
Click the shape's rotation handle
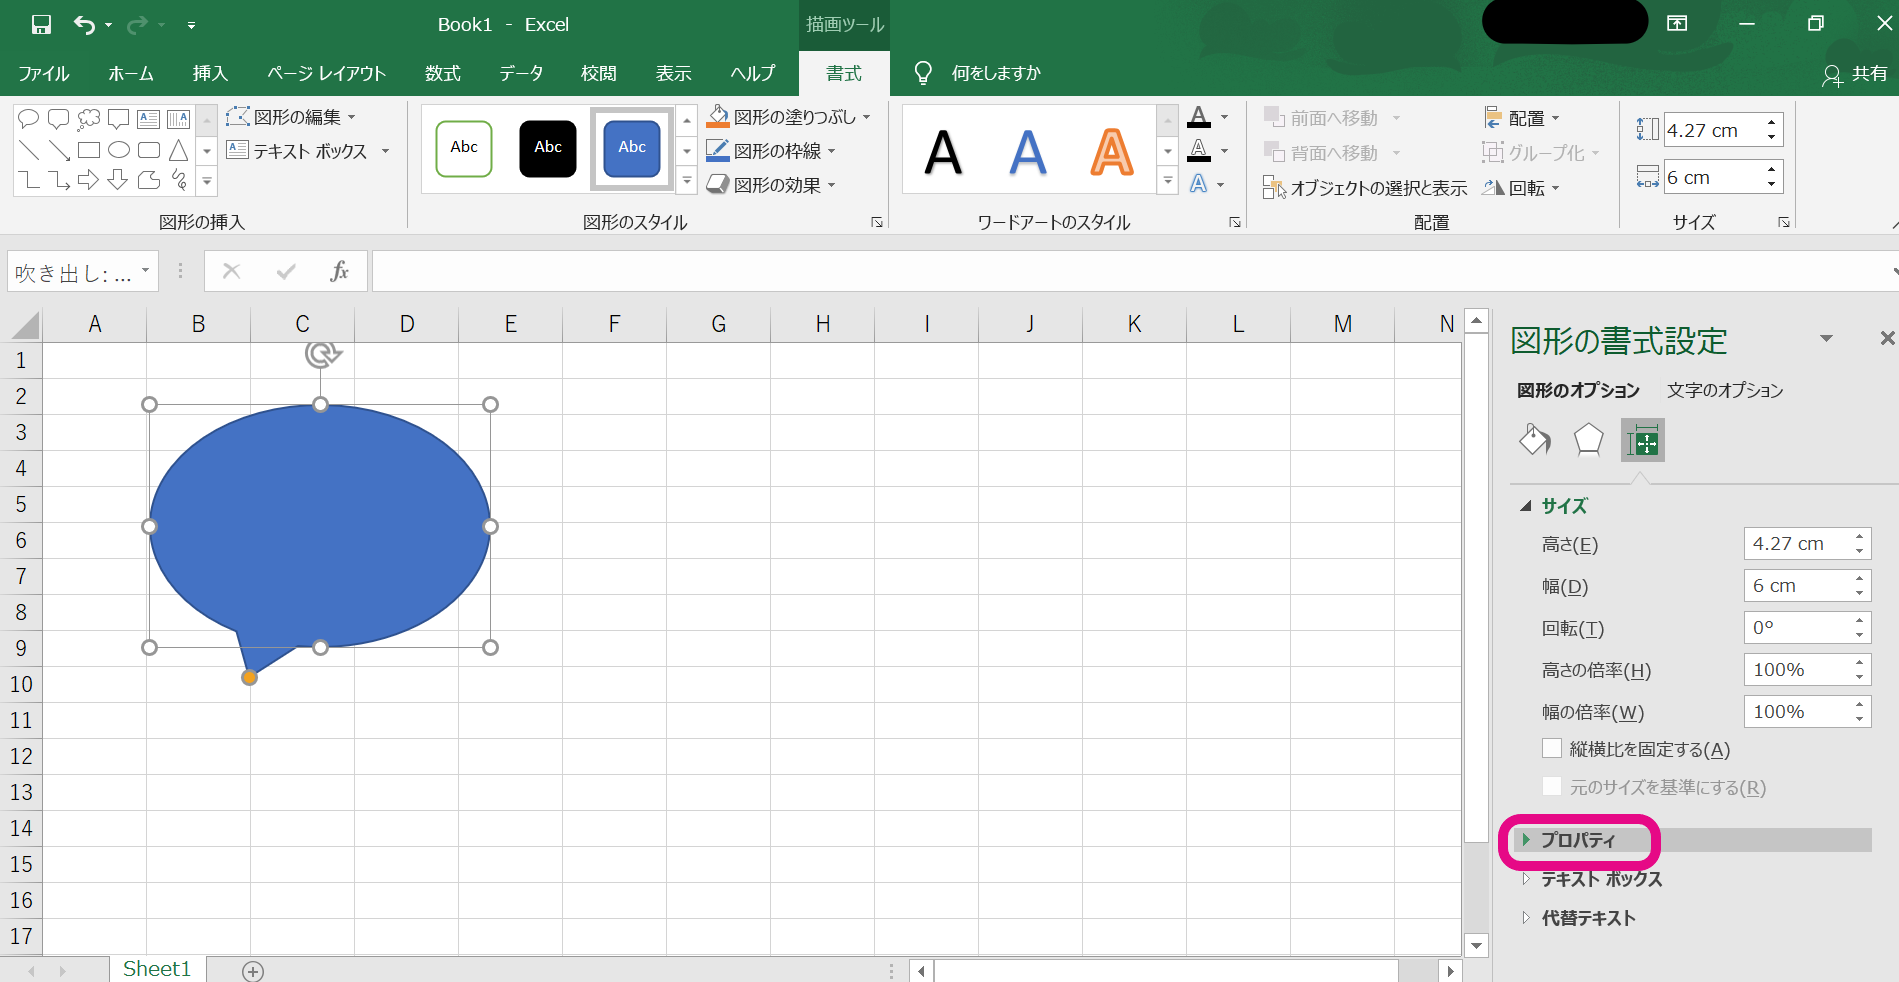pos(323,354)
